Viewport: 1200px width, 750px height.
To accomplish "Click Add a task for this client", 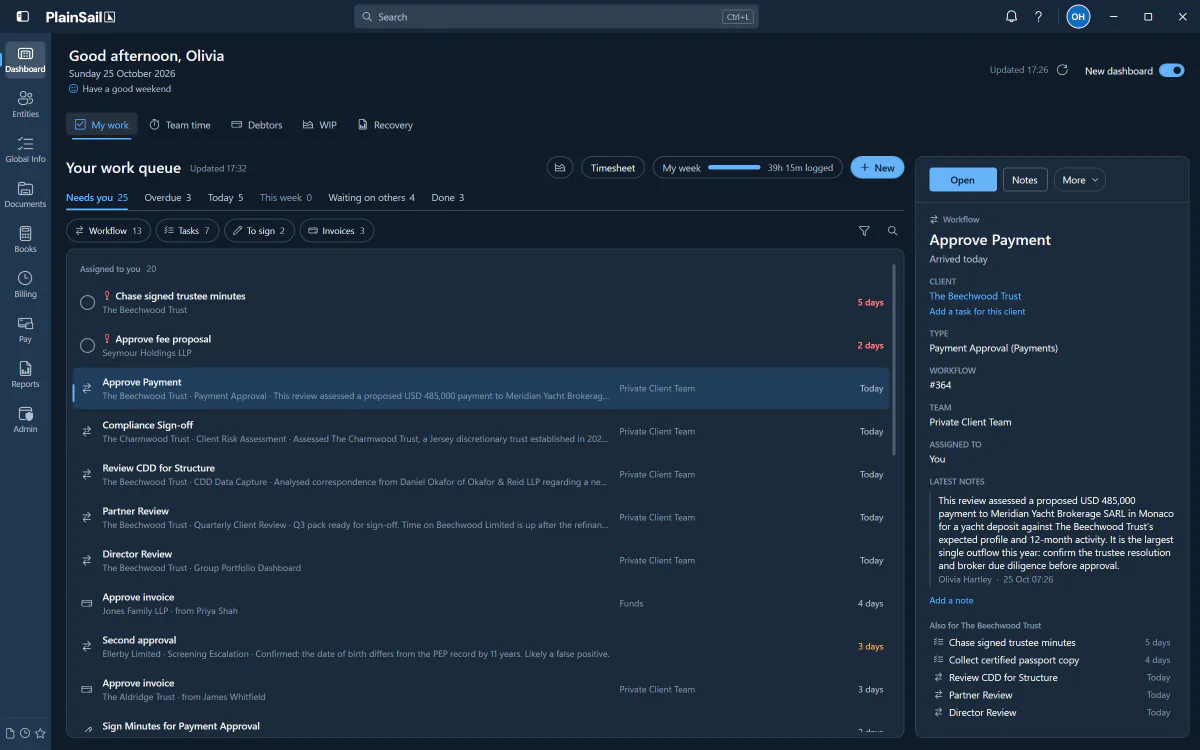I will point(977,311).
